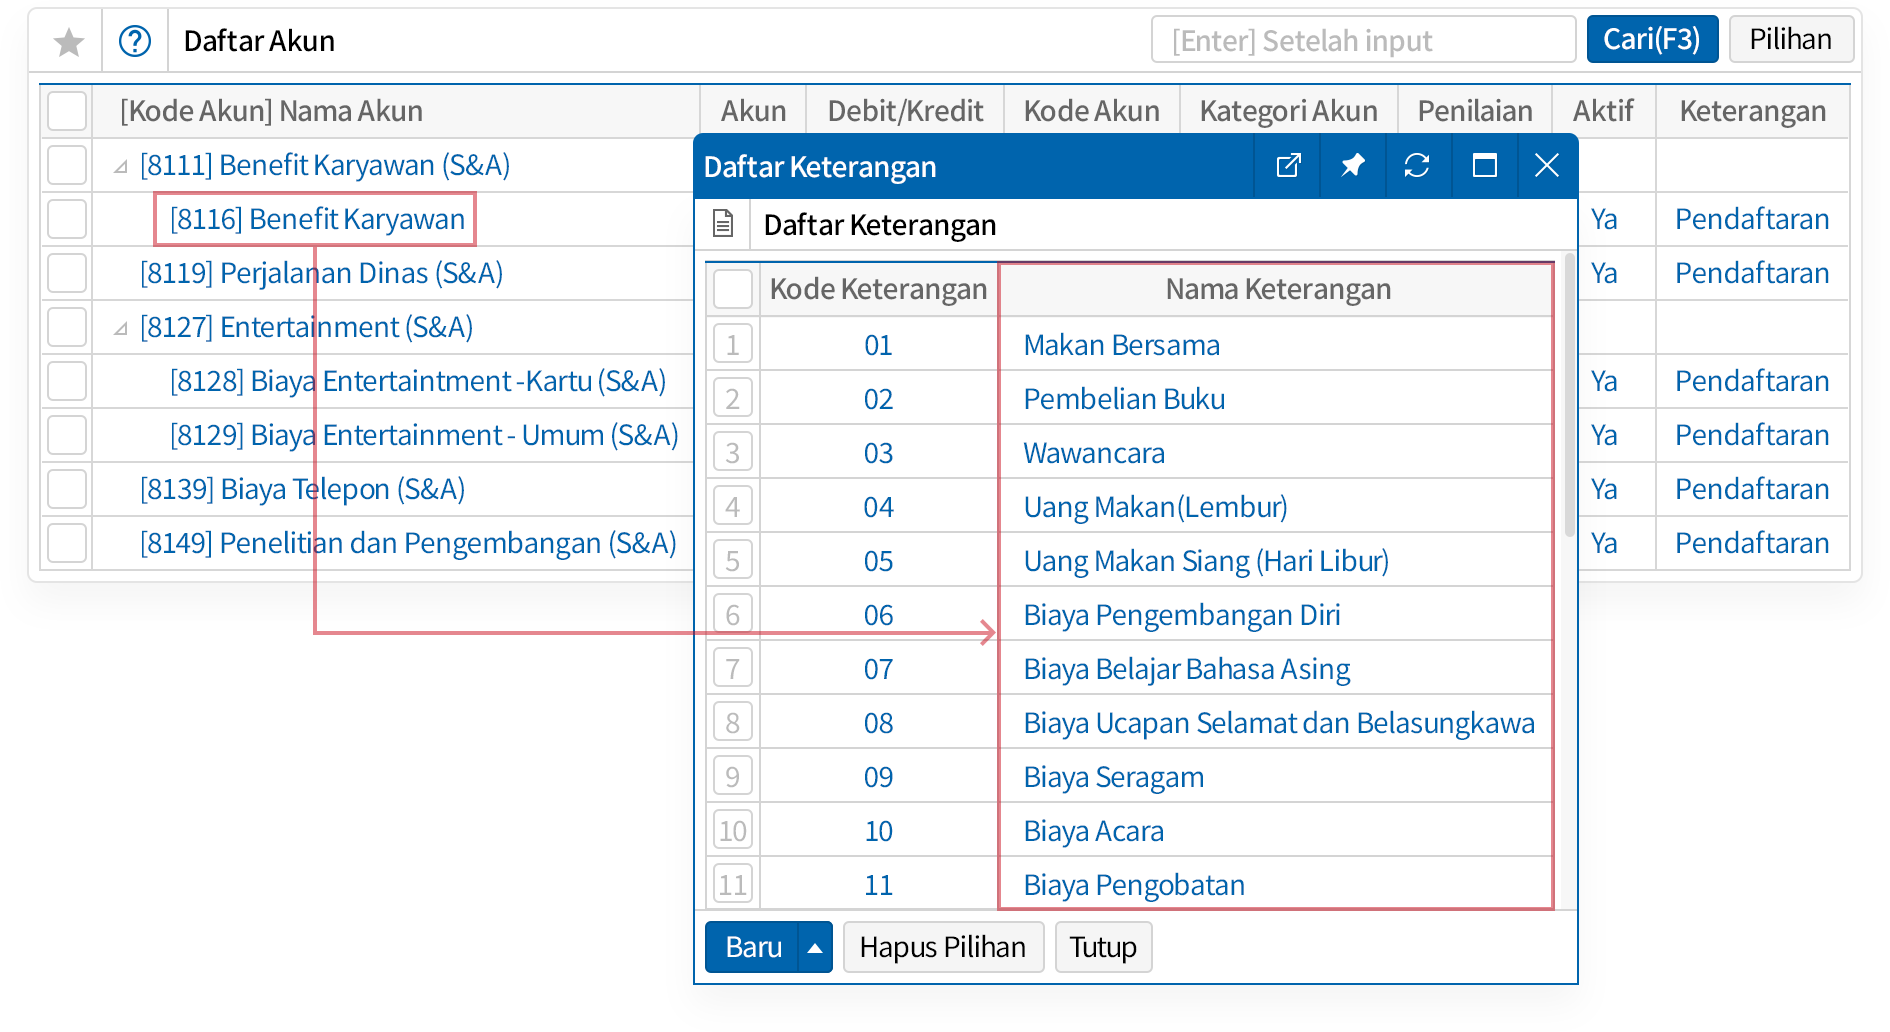Maximize the Daftar Keterangan popup
Image resolution: width=1890 pixels, height=1032 pixels.
coord(1484,166)
